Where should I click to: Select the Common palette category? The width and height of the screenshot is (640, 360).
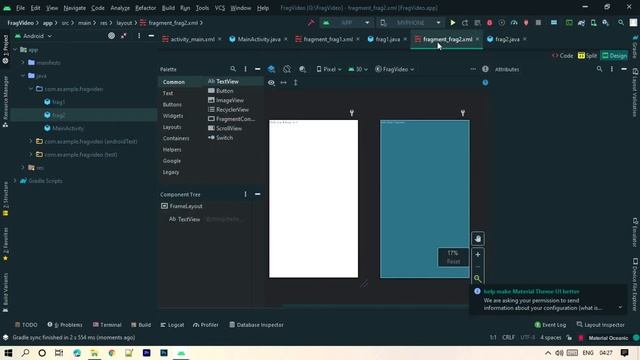click(174, 82)
